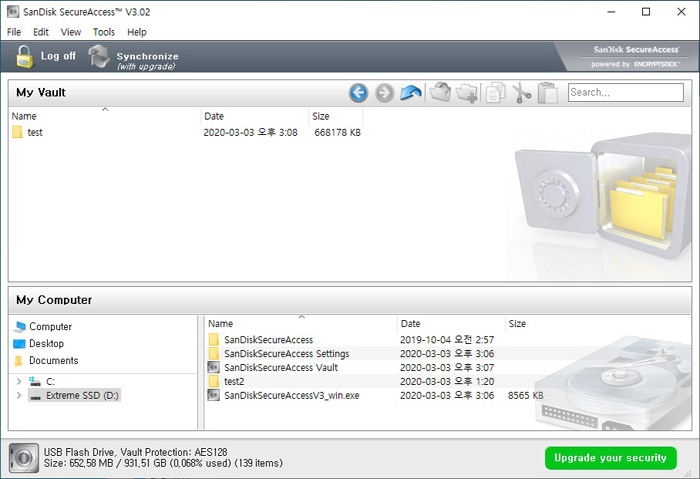Click the blue Up-one-level arrow icon
700x479 pixels.
pyautogui.click(x=411, y=93)
